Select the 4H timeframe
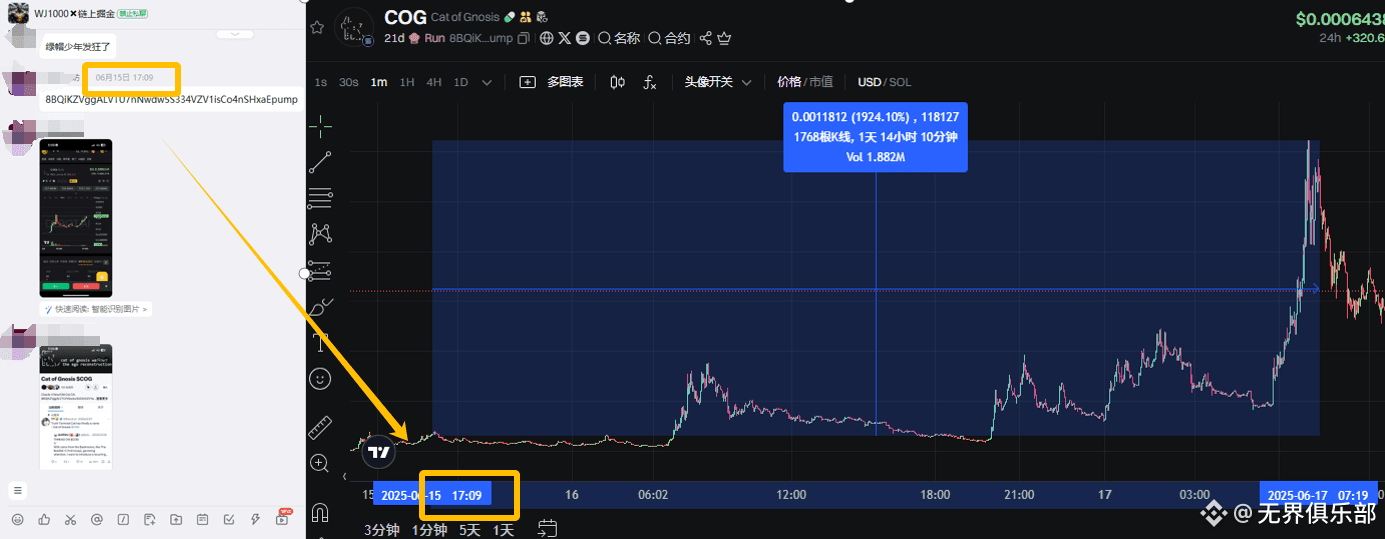The width and height of the screenshot is (1385, 539). pyautogui.click(x=434, y=82)
